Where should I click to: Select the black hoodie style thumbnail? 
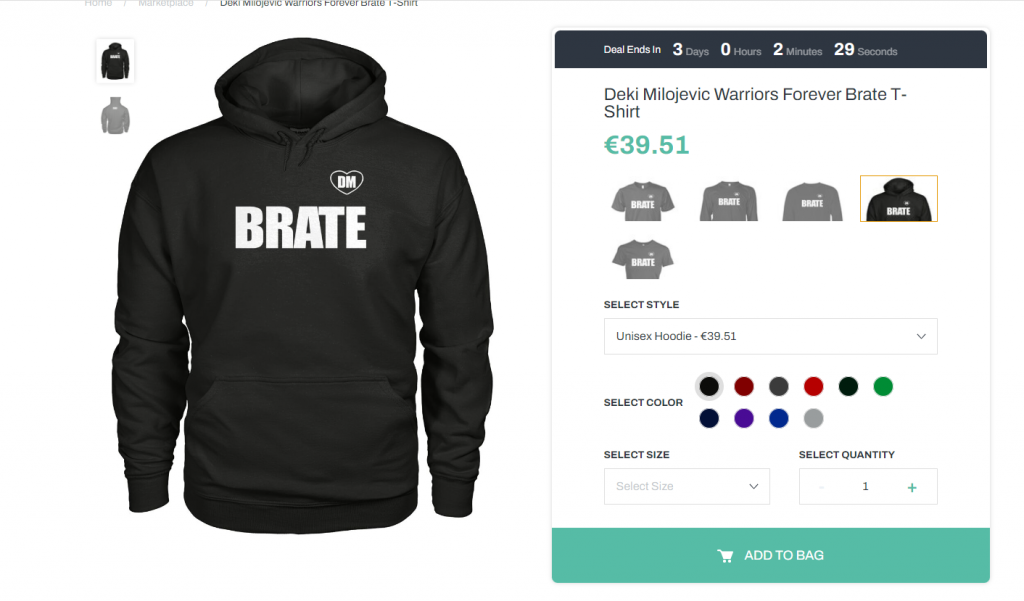pyautogui.click(x=899, y=199)
